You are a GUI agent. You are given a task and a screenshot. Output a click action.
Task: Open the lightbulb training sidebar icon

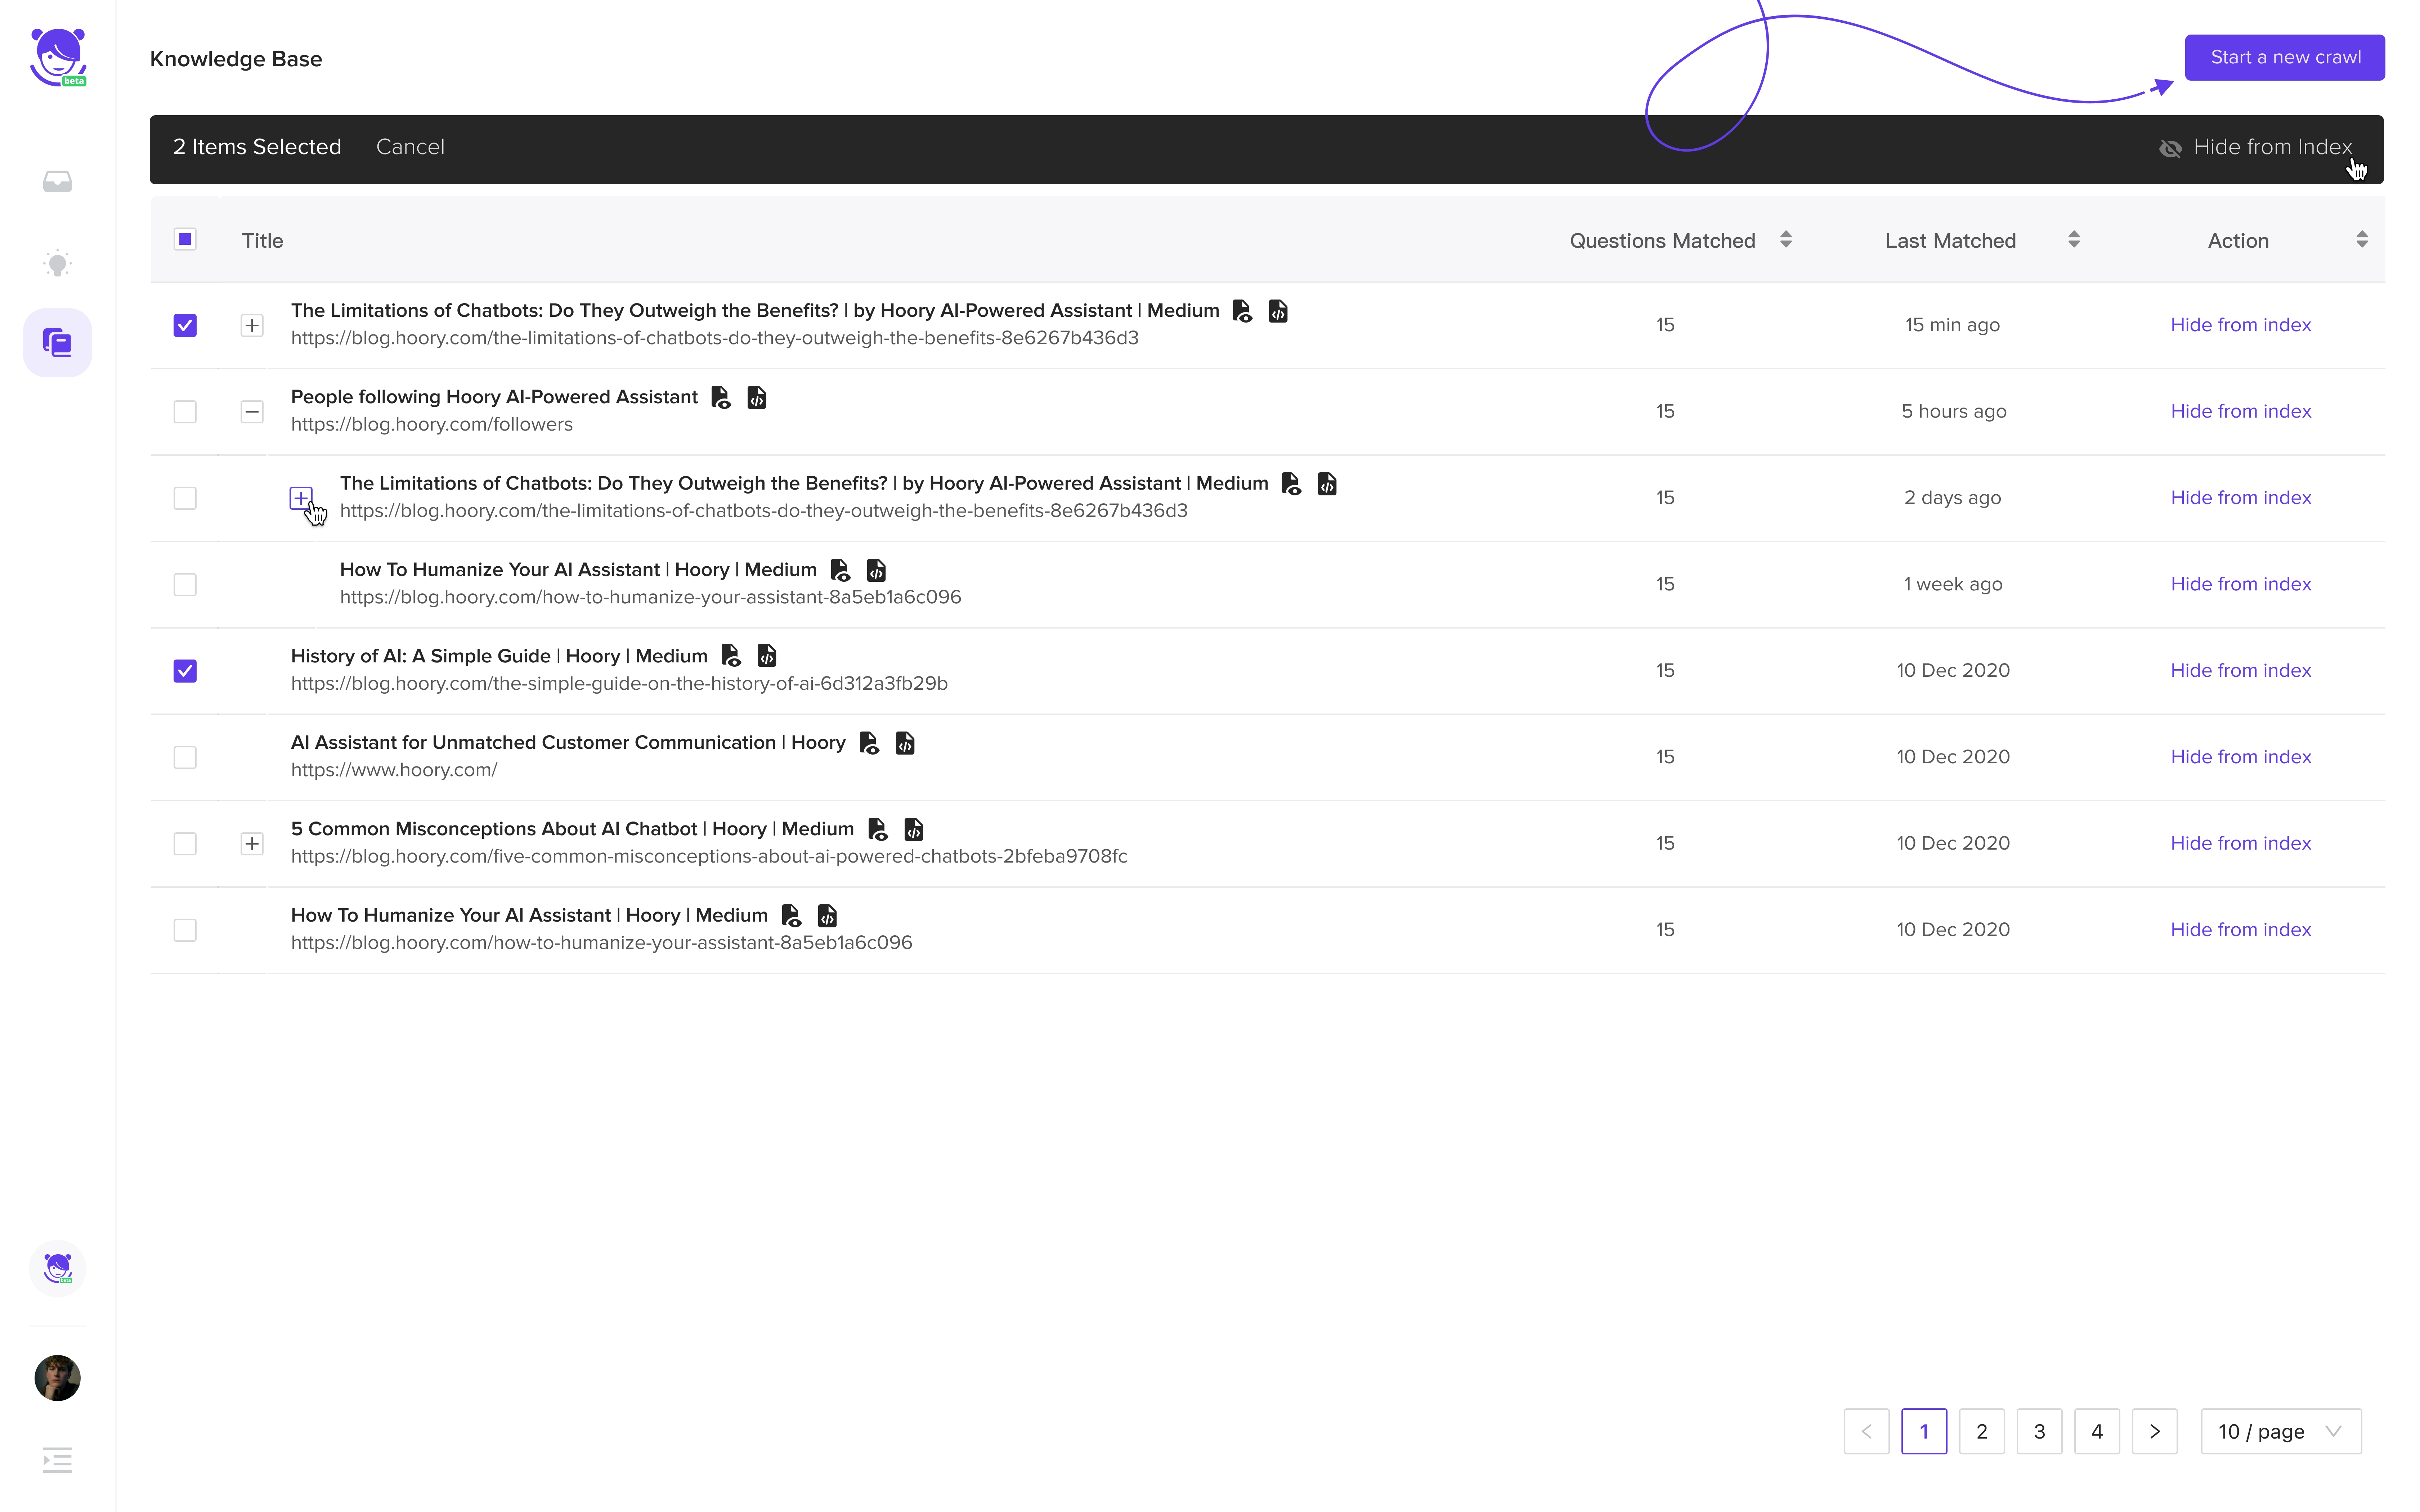pos(57,263)
